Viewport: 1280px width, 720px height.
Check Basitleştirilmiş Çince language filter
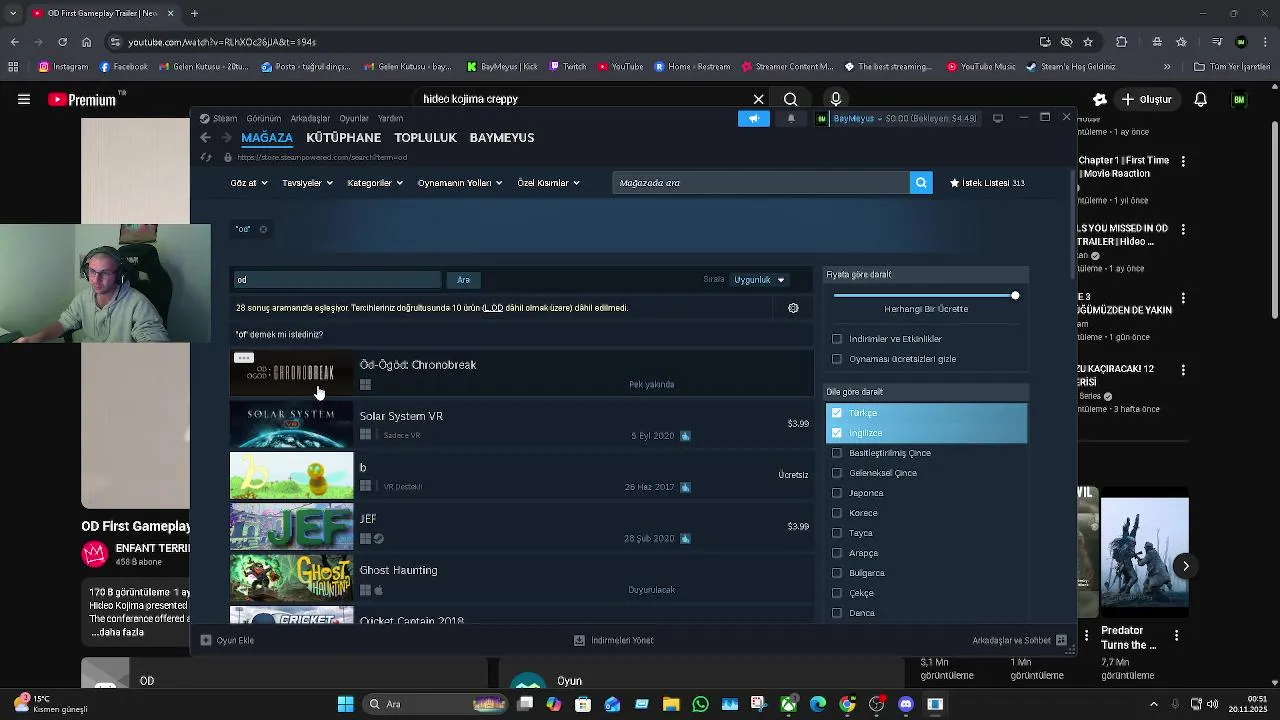pos(837,453)
